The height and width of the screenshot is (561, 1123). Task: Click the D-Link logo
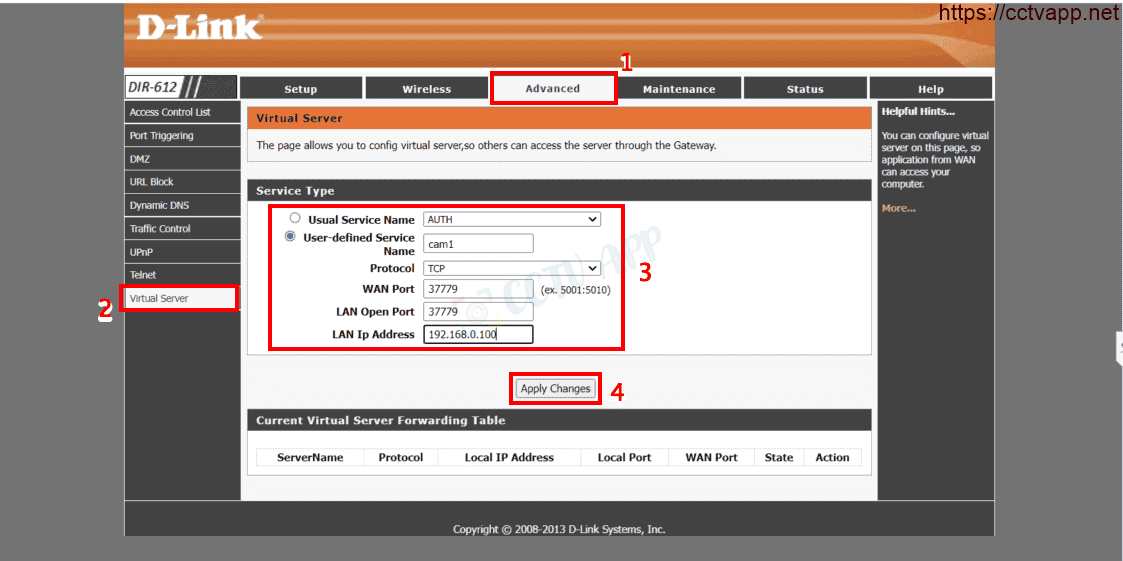(x=198, y=27)
